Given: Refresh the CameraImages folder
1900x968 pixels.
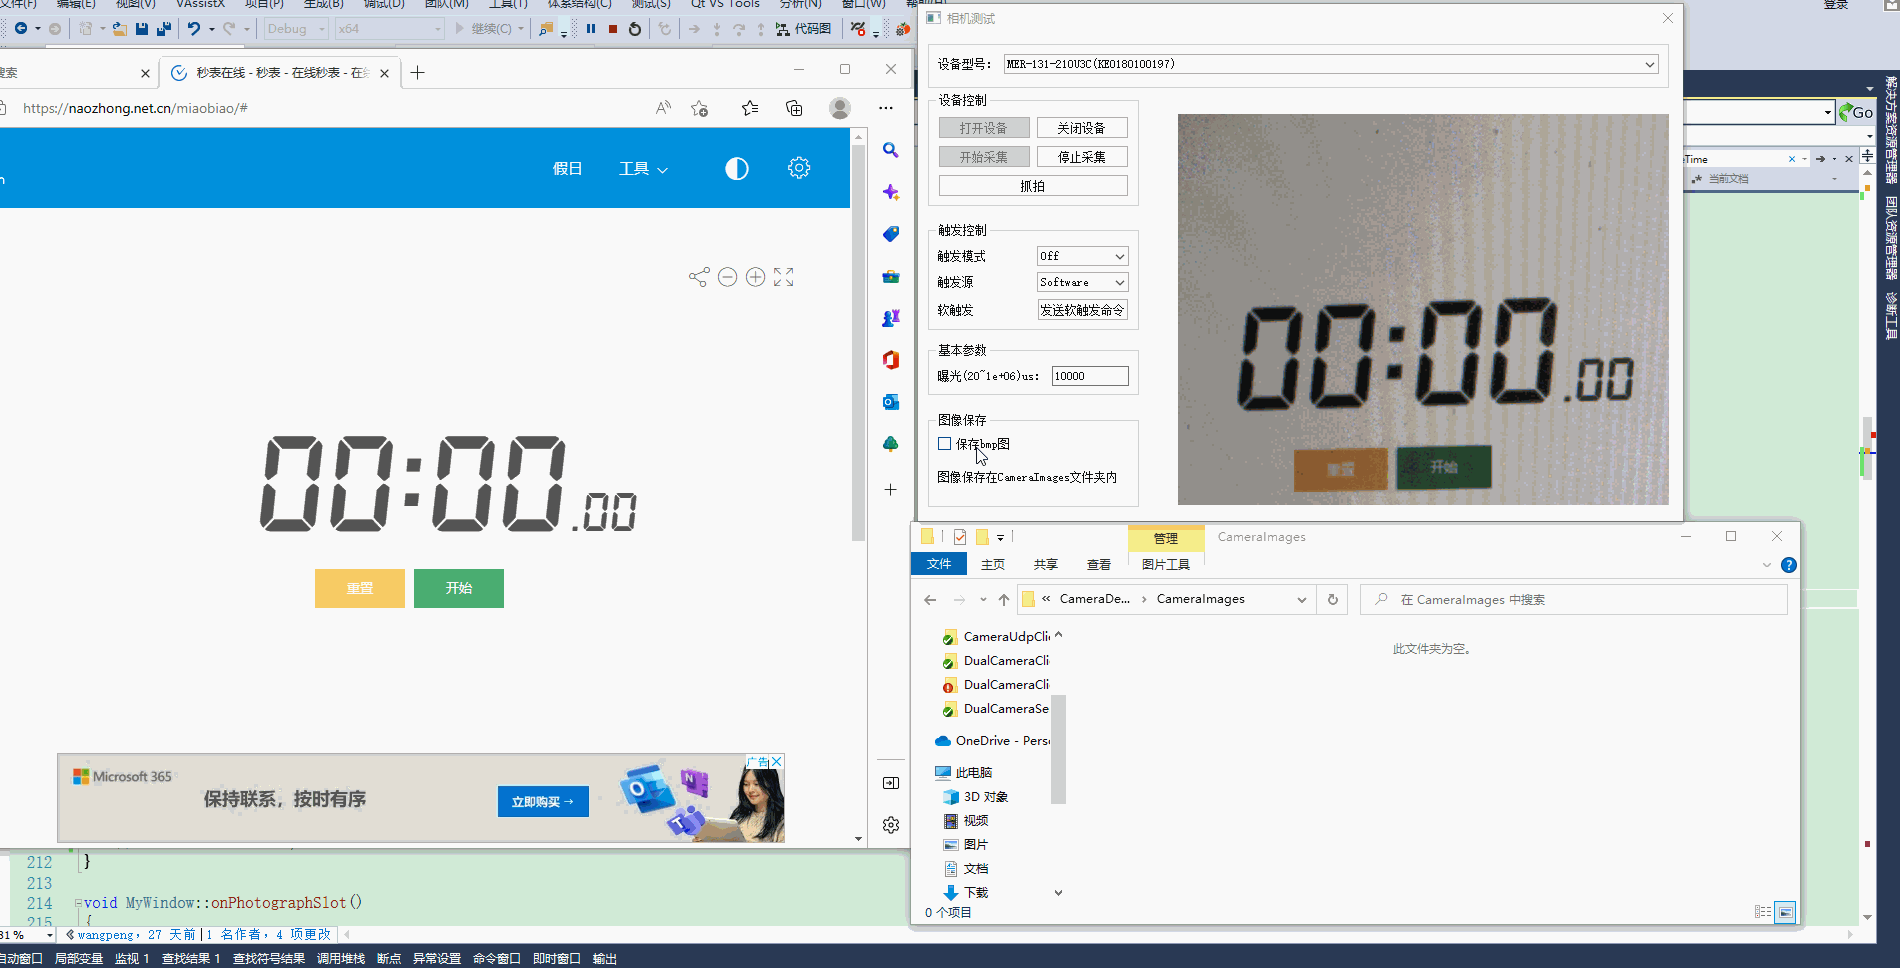Looking at the screenshot, I should tap(1332, 600).
